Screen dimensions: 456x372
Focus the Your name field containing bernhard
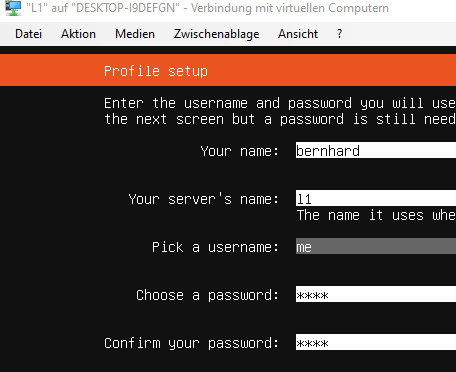[x=376, y=150]
